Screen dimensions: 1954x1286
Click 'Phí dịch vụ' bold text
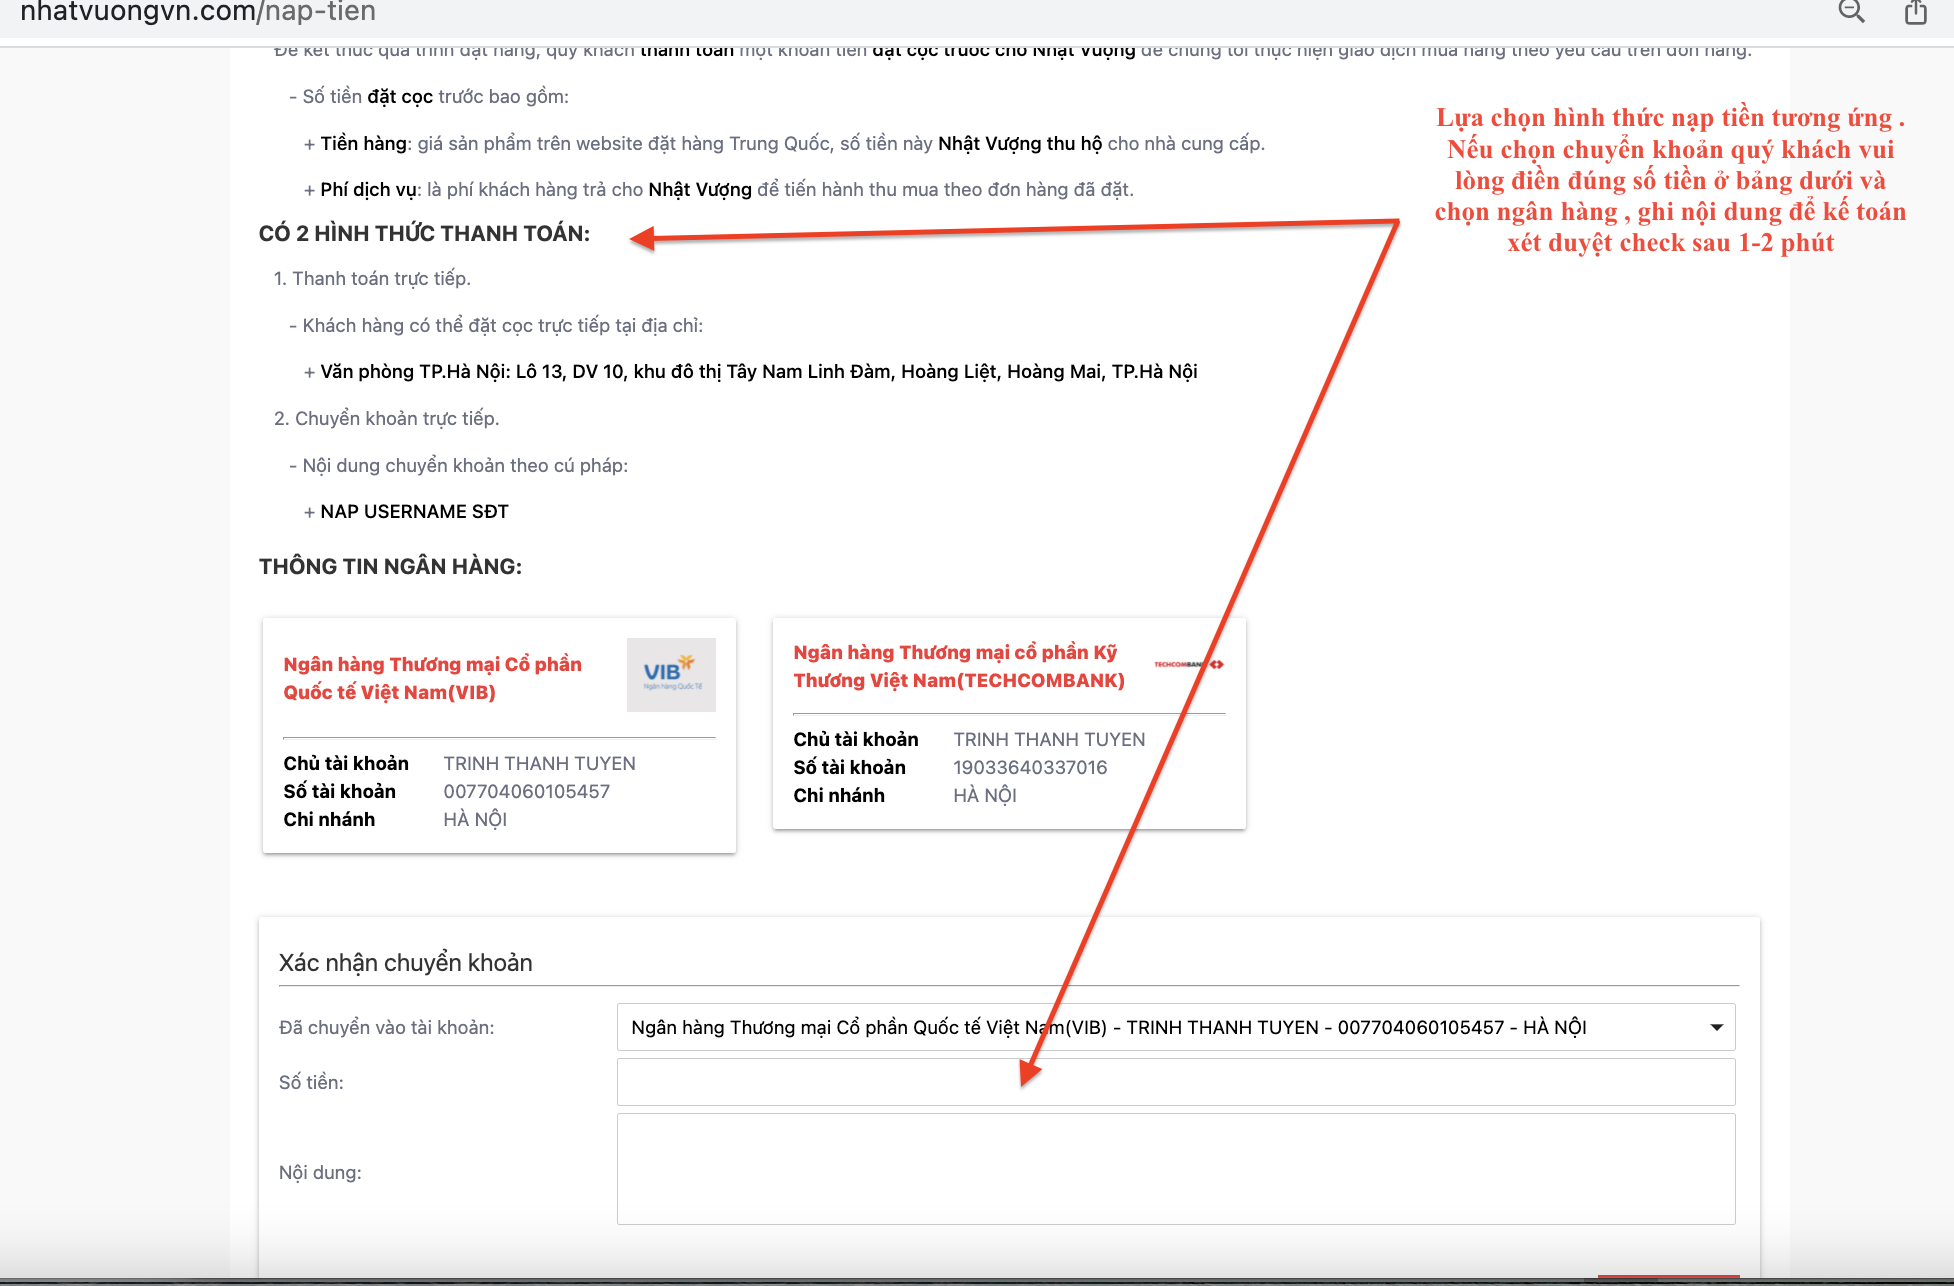(x=368, y=189)
